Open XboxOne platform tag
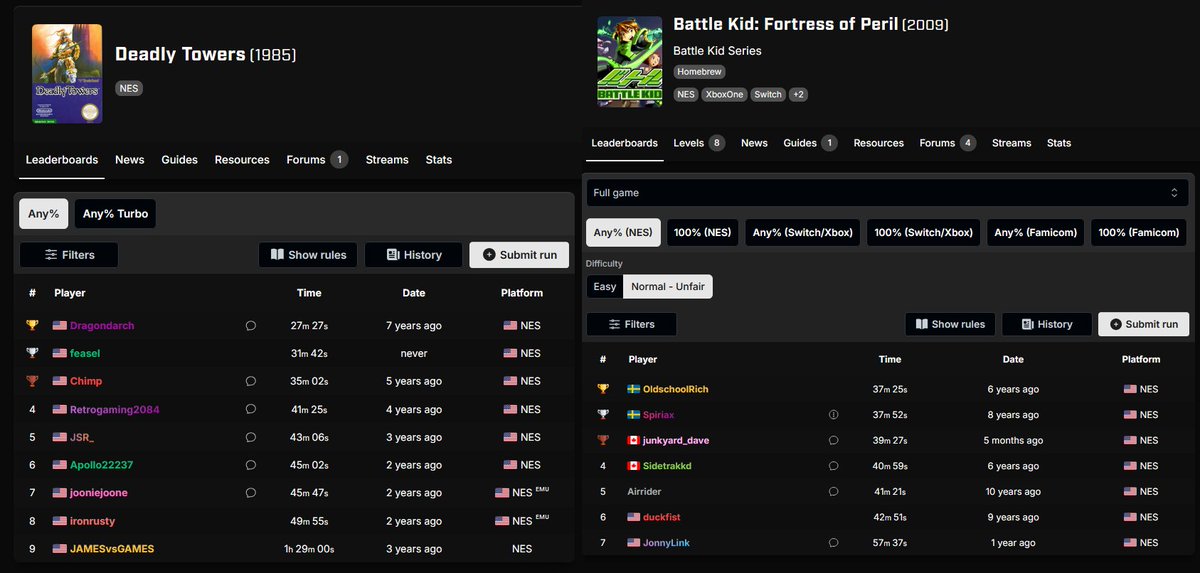Image resolution: width=1200 pixels, height=573 pixels. 724,94
